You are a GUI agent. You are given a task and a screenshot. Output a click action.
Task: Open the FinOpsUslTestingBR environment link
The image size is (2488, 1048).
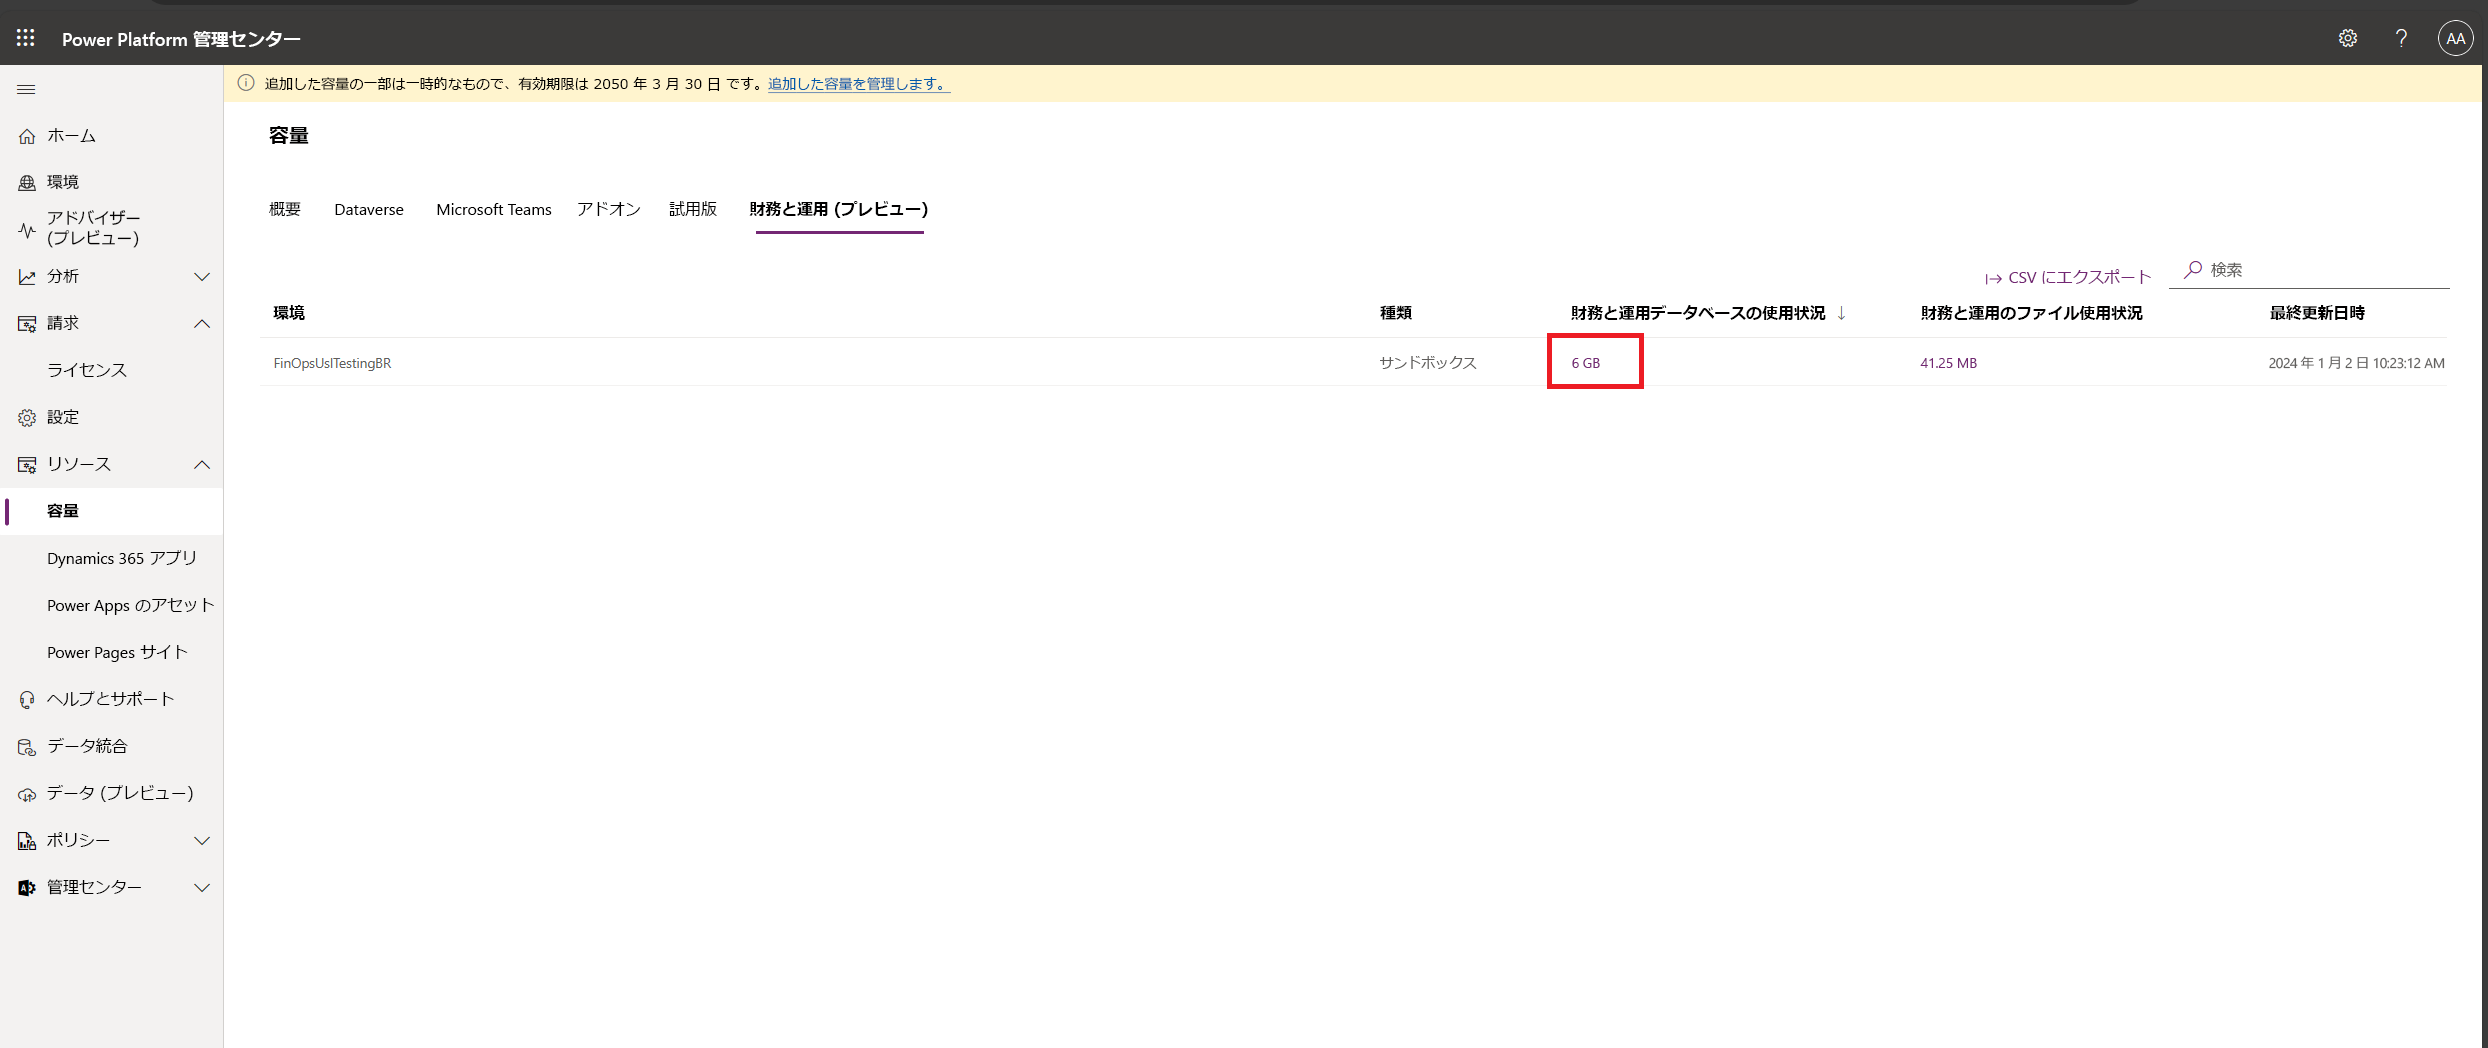click(x=332, y=363)
